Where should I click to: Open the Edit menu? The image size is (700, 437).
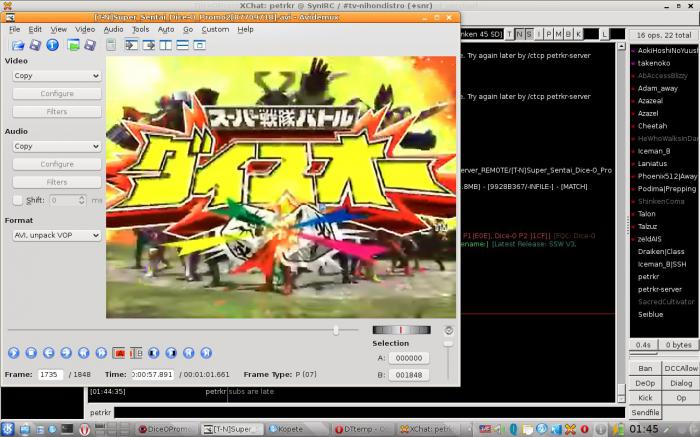[x=35, y=29]
